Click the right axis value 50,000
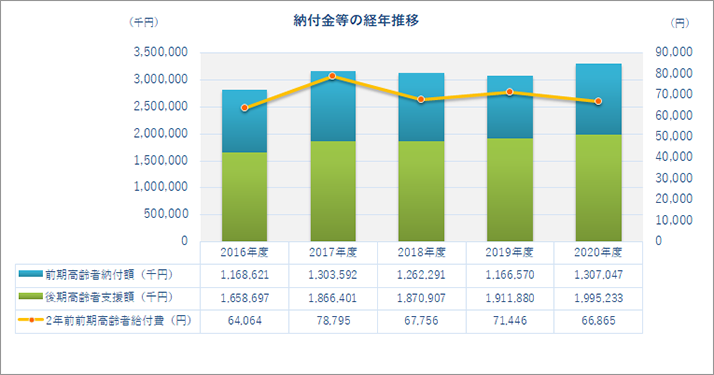 [x=674, y=136]
